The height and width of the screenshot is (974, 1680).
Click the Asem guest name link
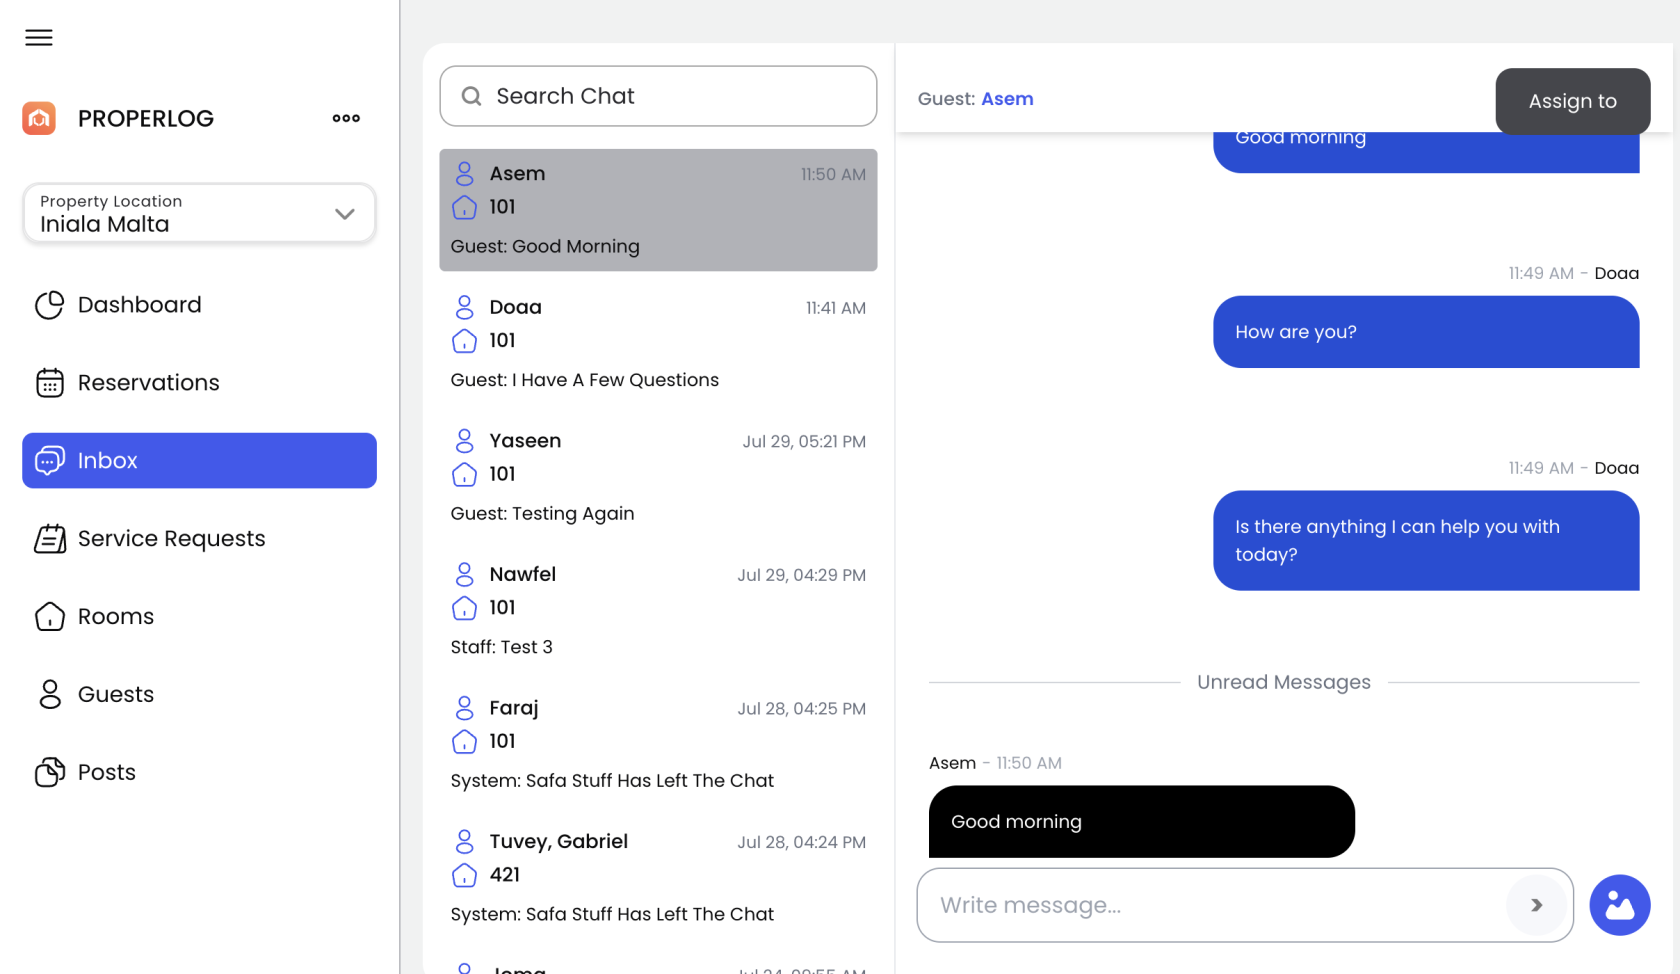(x=1007, y=99)
